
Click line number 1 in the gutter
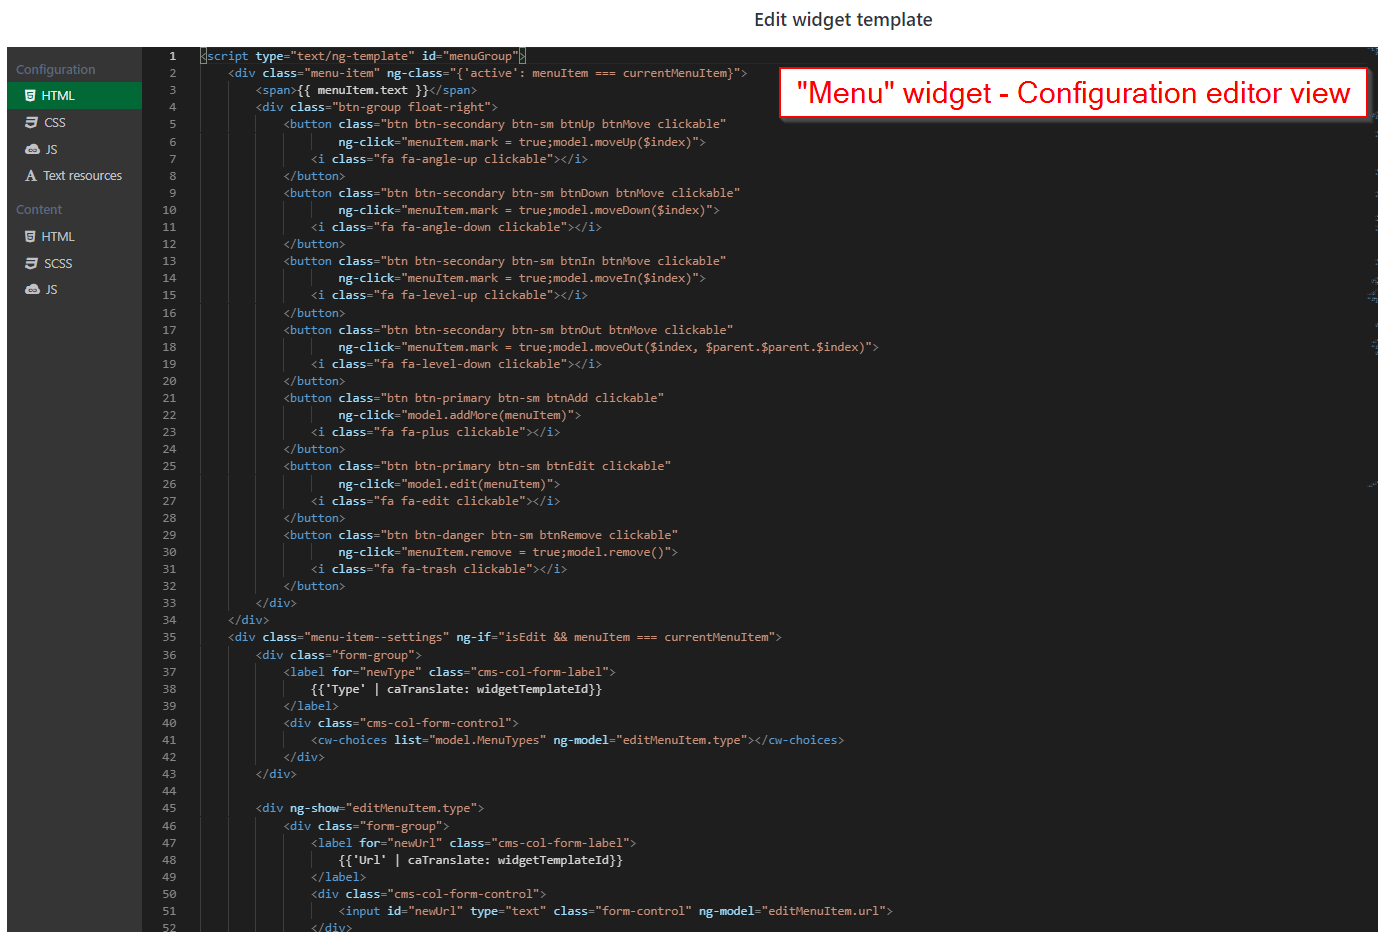(x=172, y=56)
